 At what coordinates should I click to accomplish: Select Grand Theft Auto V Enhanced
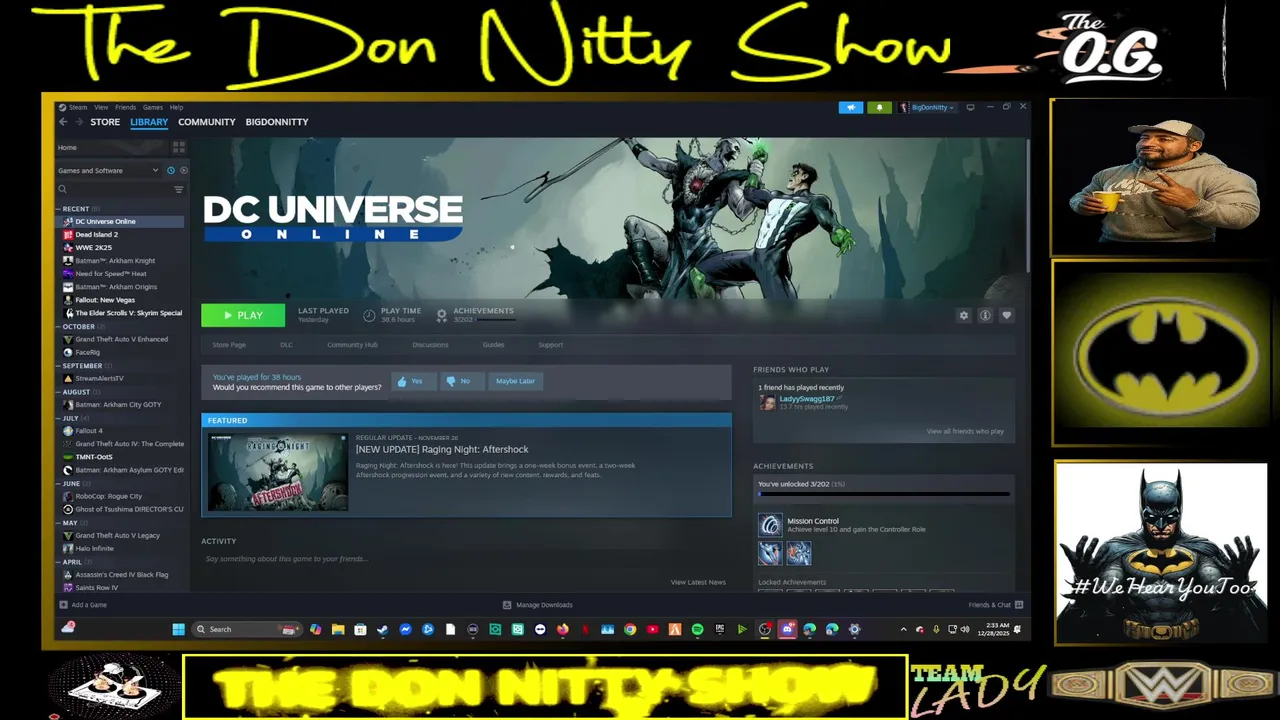pos(120,339)
